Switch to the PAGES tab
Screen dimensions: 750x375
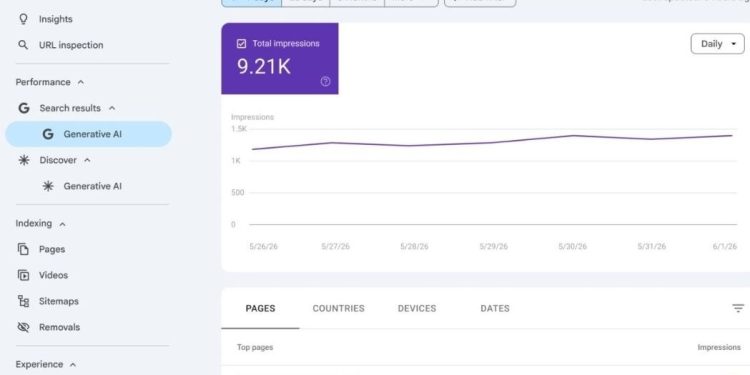click(x=260, y=309)
